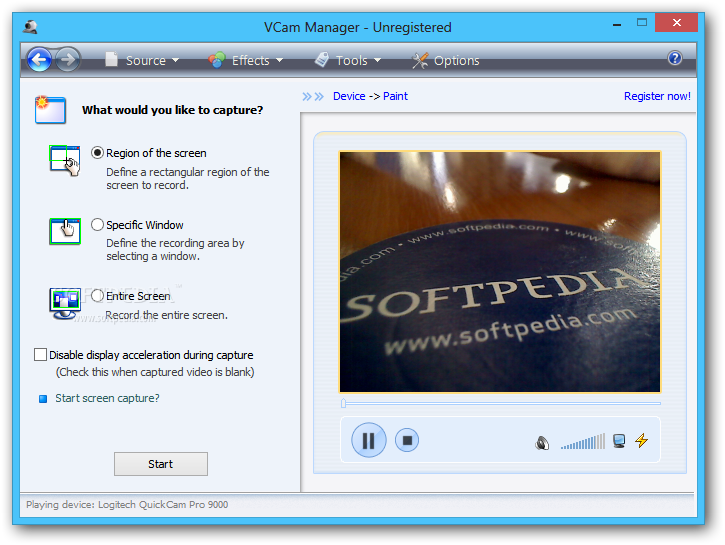Viewport: 725px width, 545px height.
Task: Click the double chevron arrows icon
Action: (313, 96)
